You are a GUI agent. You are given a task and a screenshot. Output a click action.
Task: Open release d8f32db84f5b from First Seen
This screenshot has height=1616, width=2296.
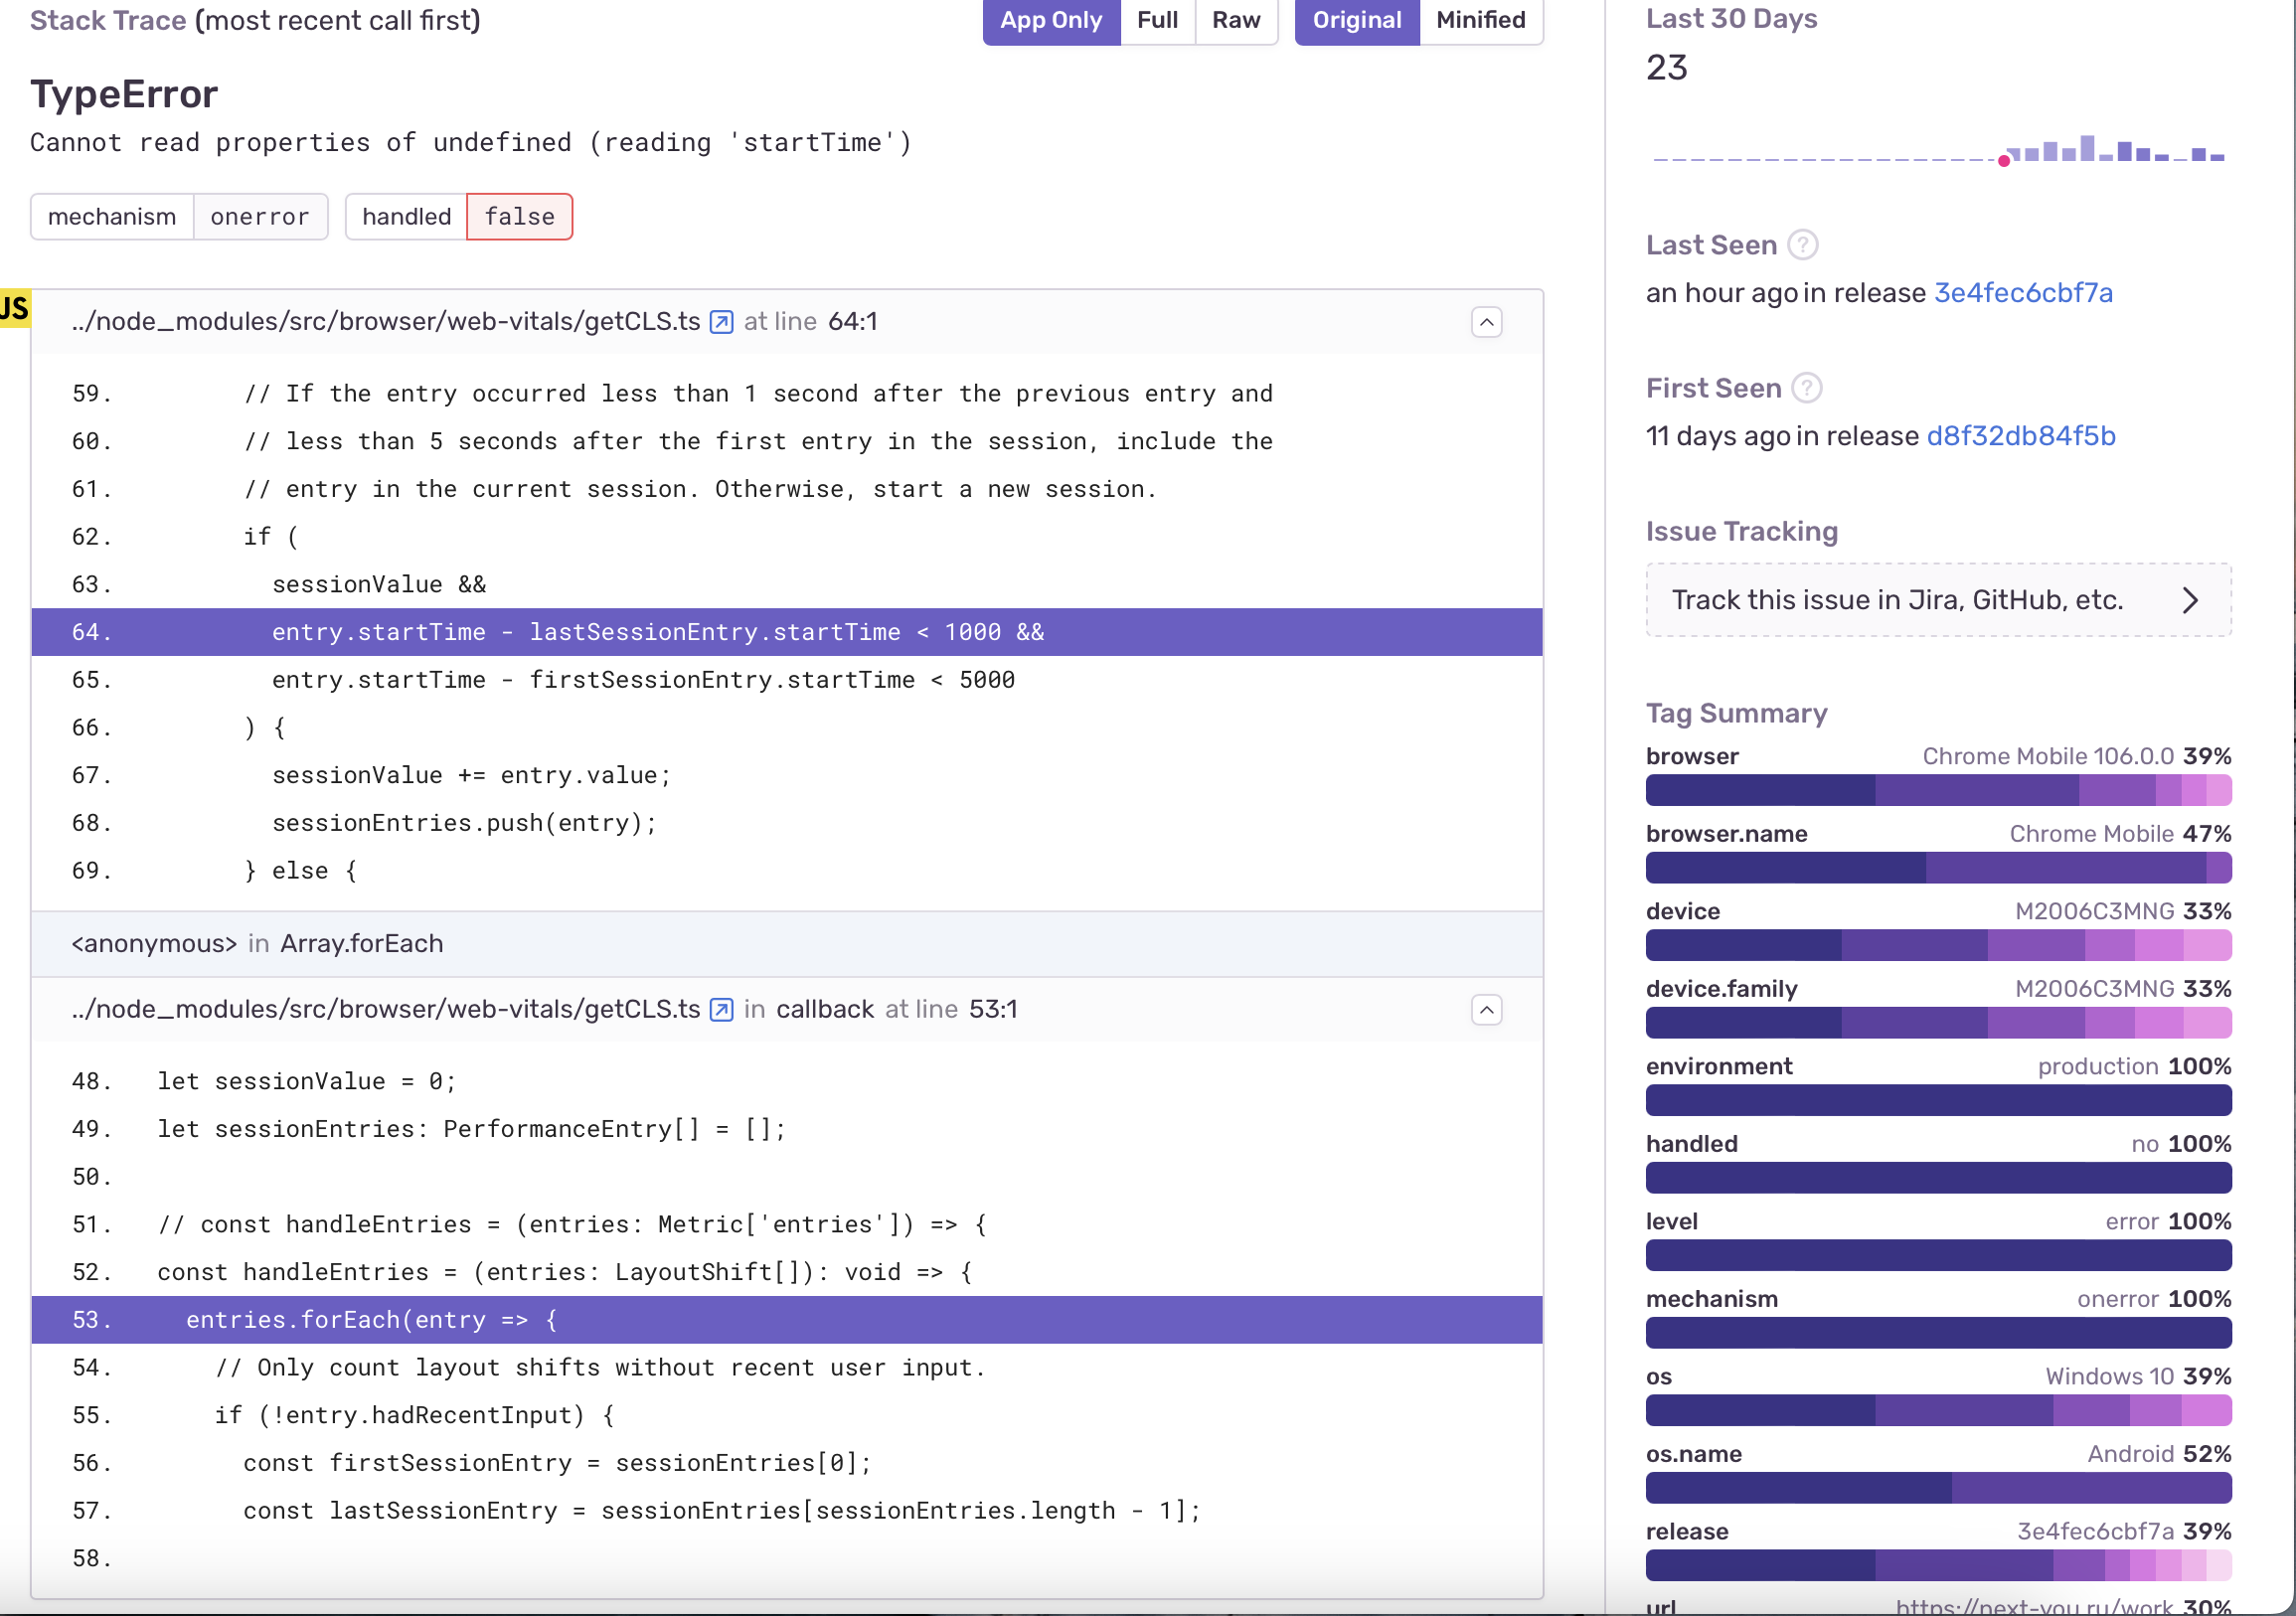[x=2021, y=436]
